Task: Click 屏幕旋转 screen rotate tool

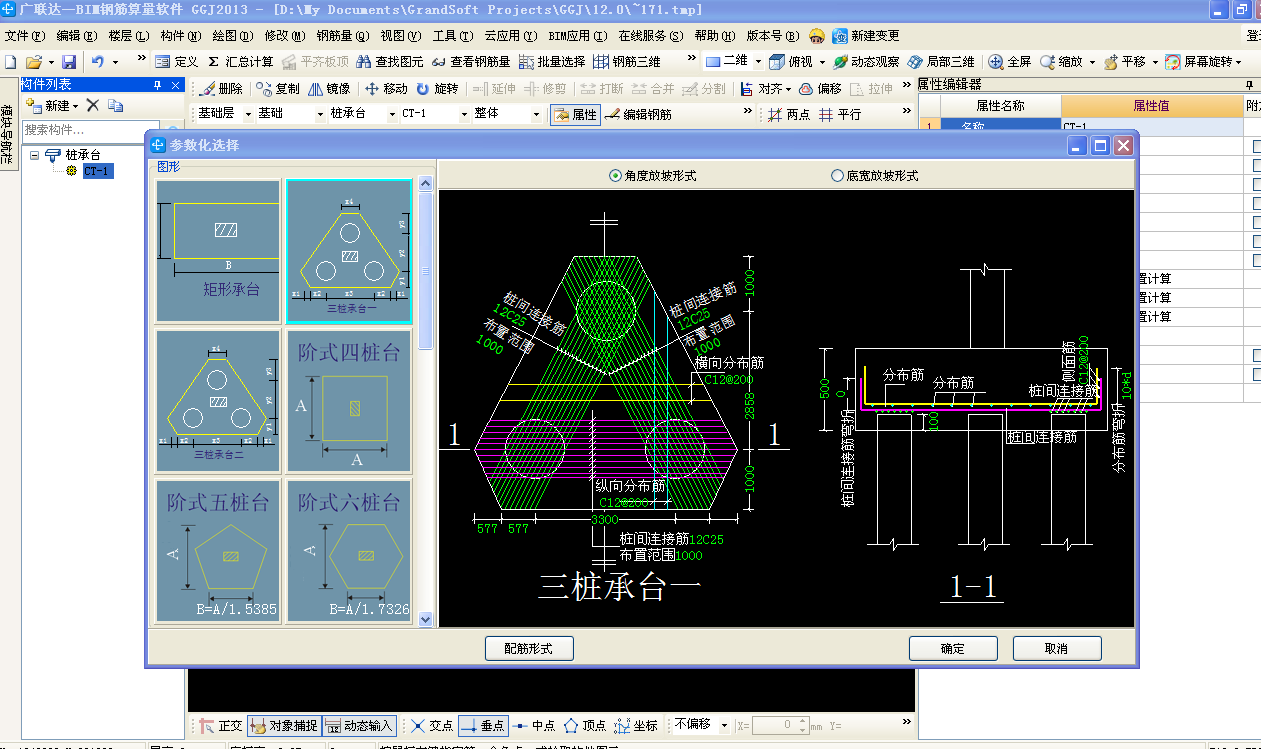Action: (1200, 62)
